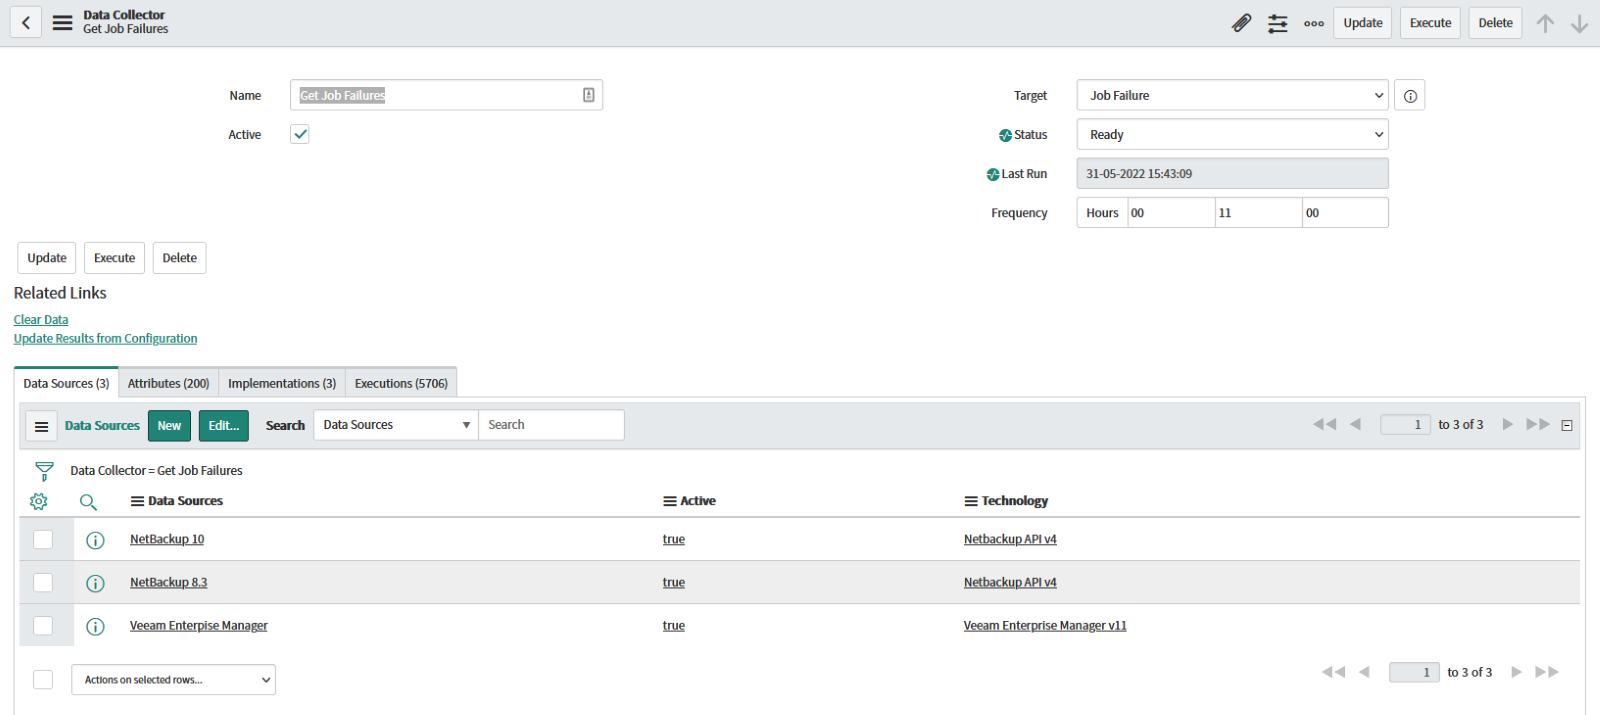Image resolution: width=1600 pixels, height=715 pixels.
Task: Click the list Search text field
Action: pos(551,425)
